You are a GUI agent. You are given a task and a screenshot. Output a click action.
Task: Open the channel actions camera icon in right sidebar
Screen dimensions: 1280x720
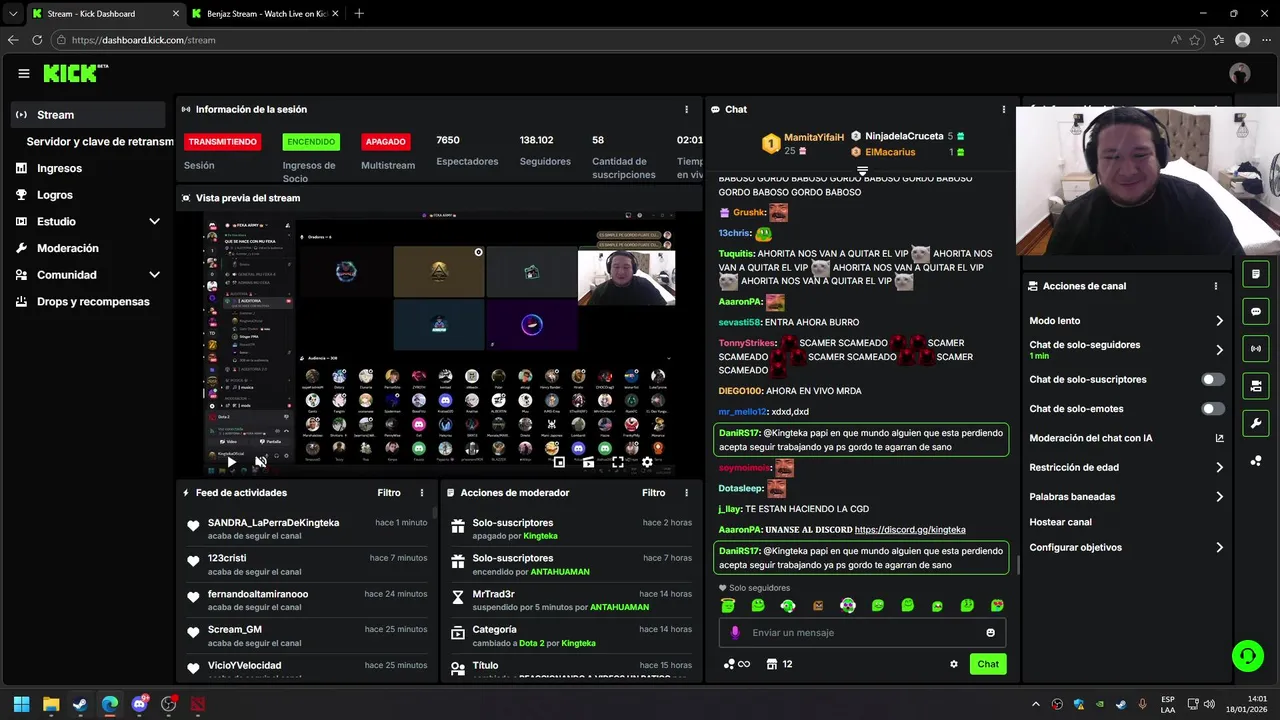(1256, 386)
